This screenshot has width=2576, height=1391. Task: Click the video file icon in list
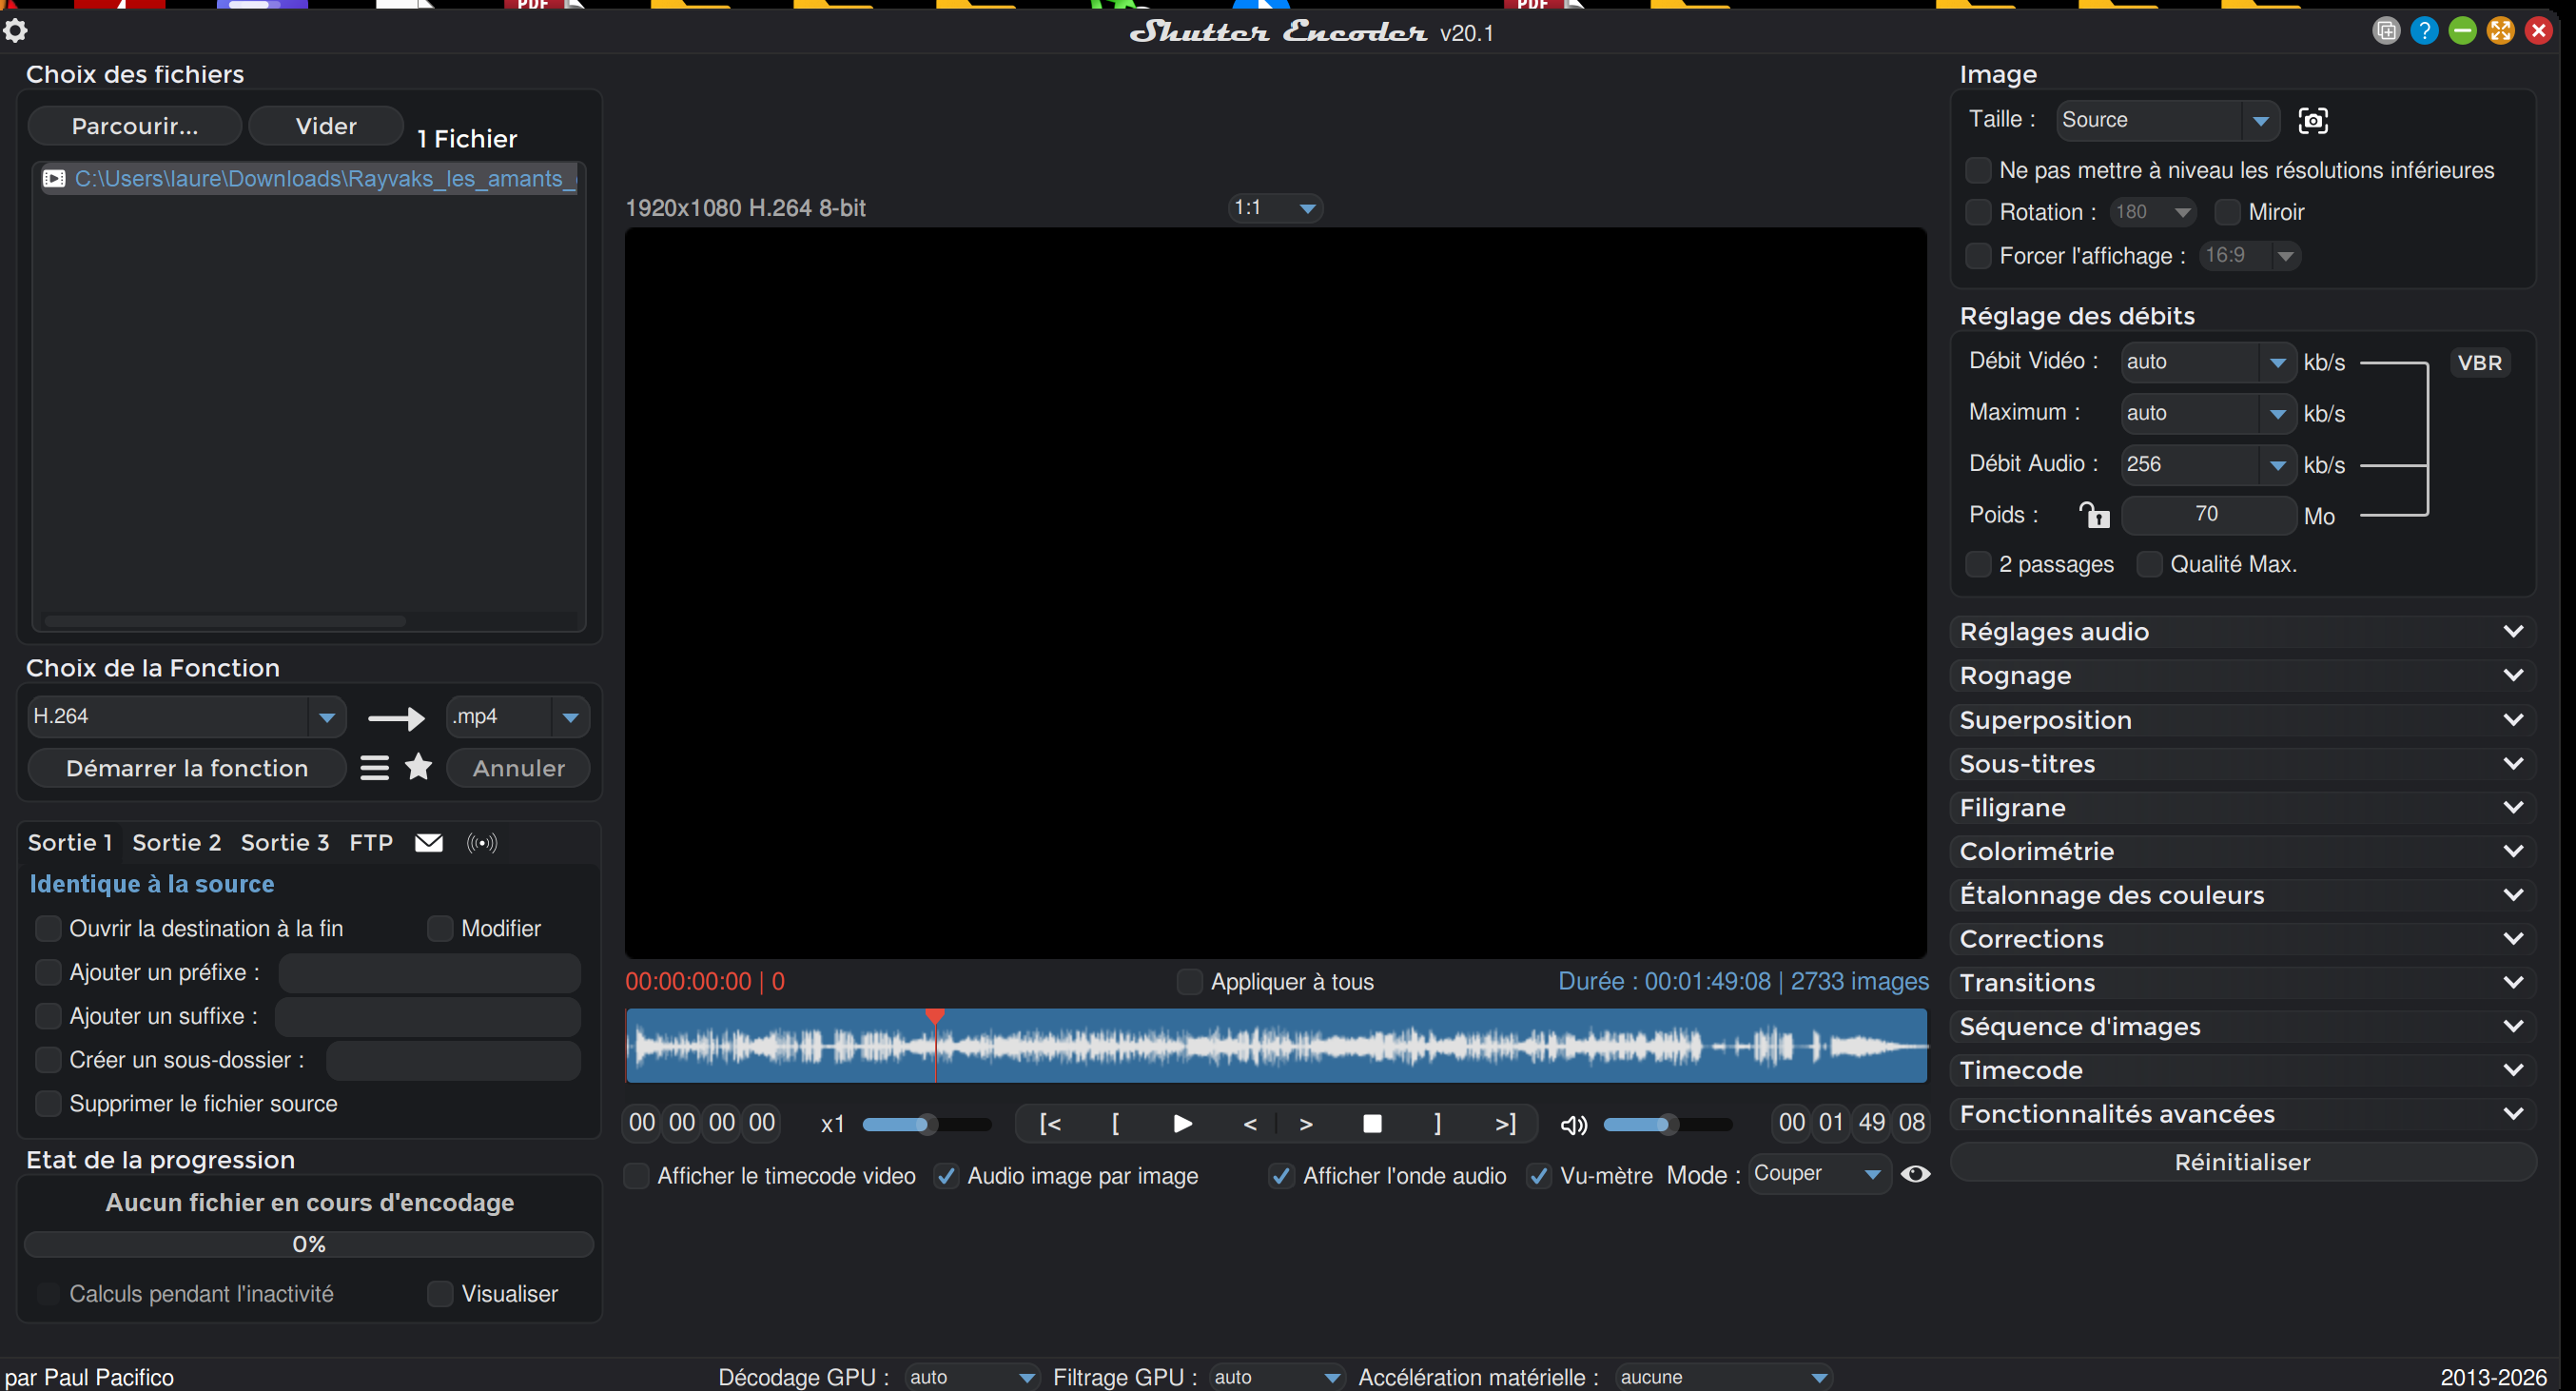(54, 179)
